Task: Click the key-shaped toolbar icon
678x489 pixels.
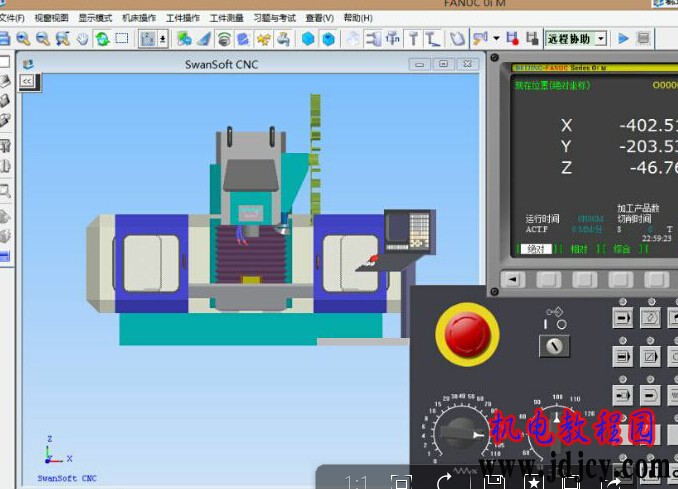Action: (x=480, y=38)
